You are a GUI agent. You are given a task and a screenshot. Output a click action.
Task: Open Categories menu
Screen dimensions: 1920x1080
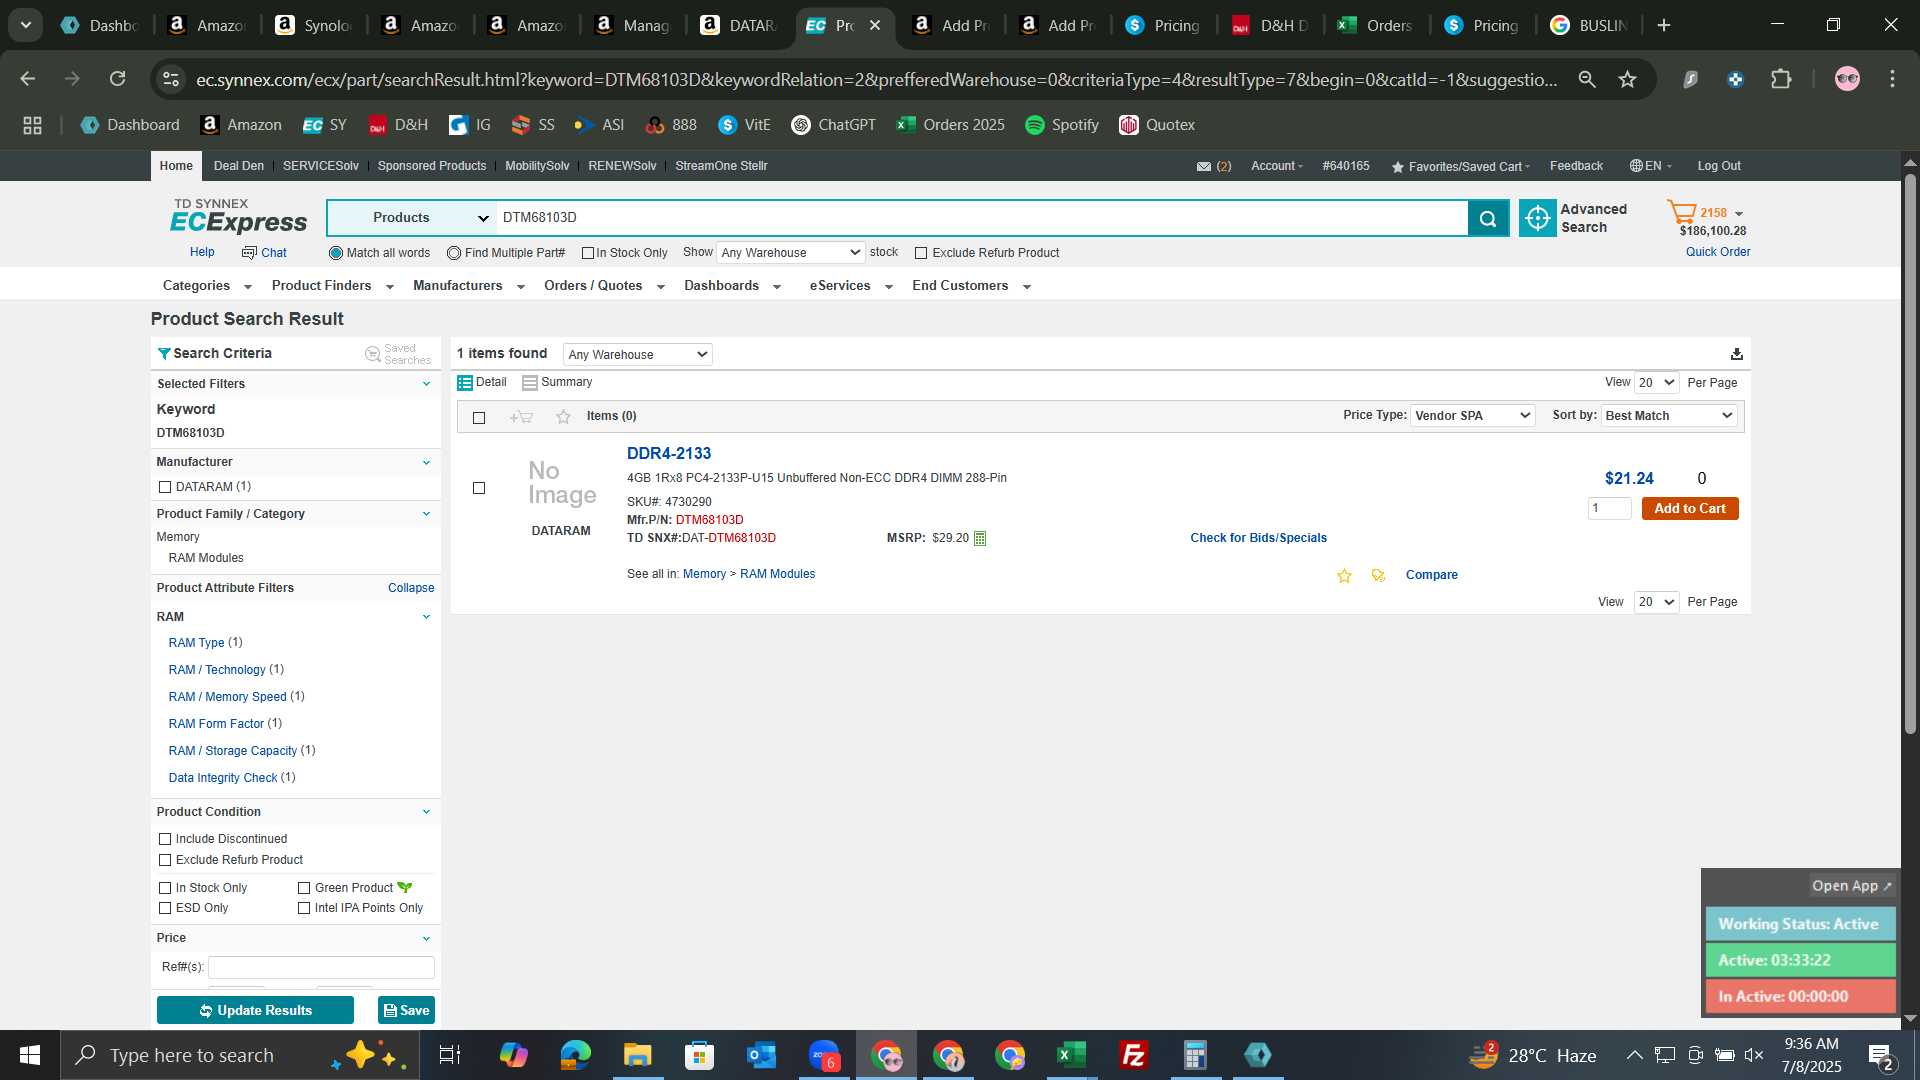click(x=207, y=286)
